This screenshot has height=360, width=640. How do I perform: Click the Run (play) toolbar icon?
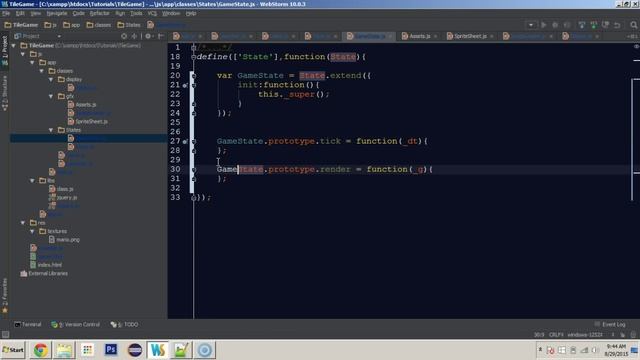543,25
